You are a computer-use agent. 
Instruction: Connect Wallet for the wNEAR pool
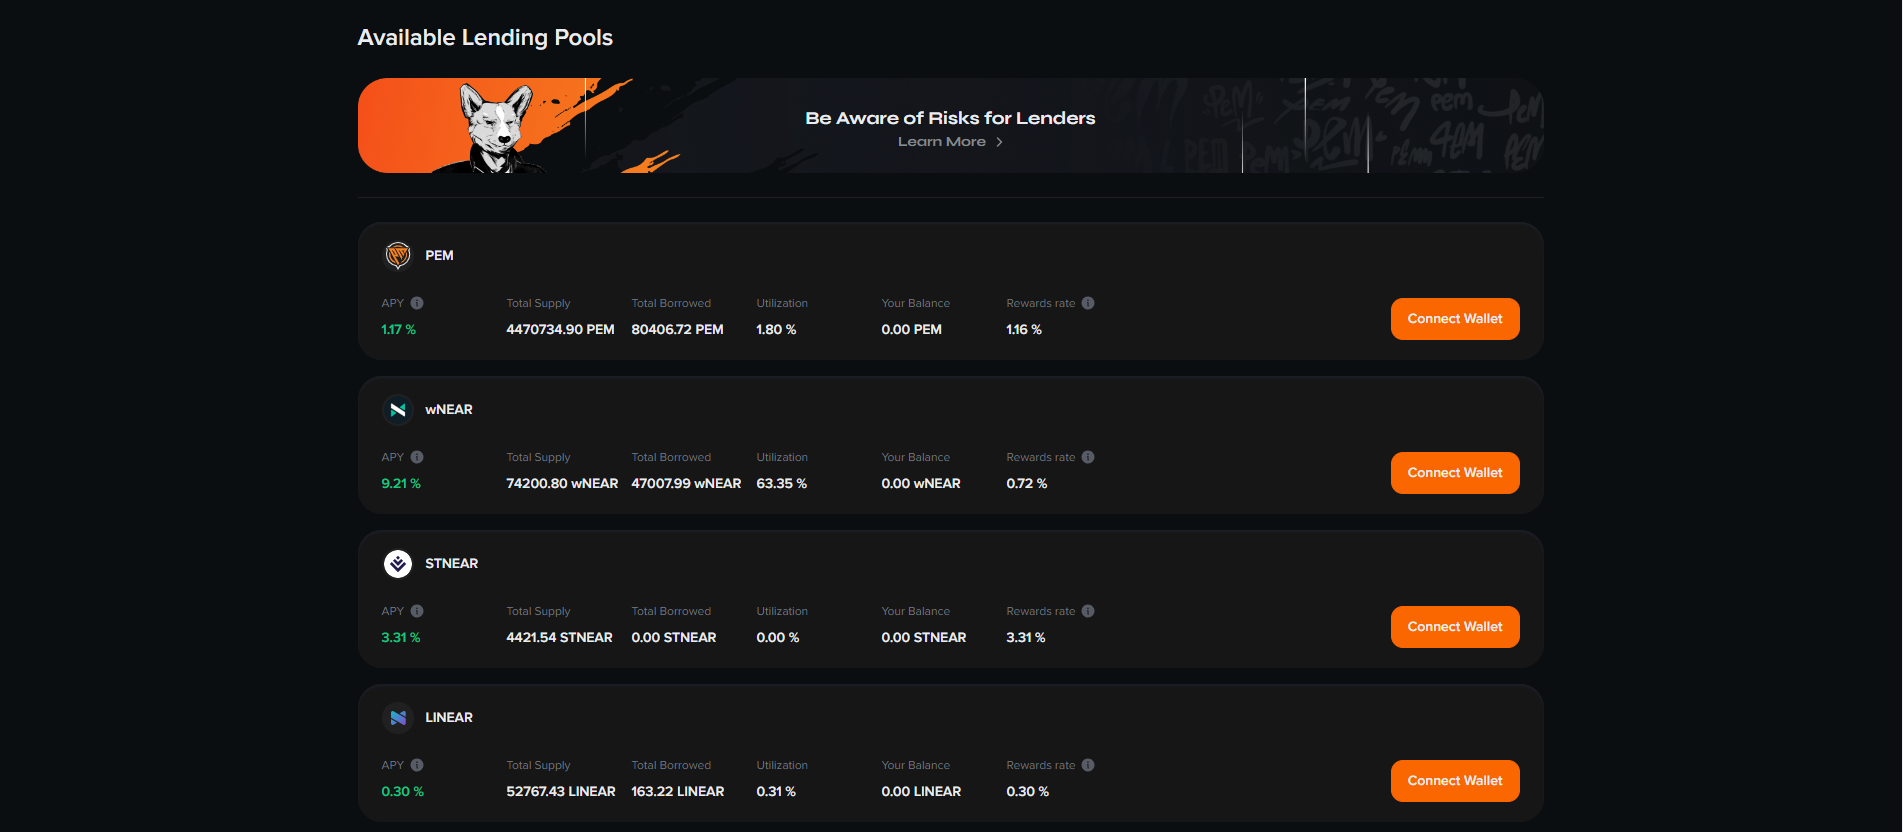(x=1454, y=473)
